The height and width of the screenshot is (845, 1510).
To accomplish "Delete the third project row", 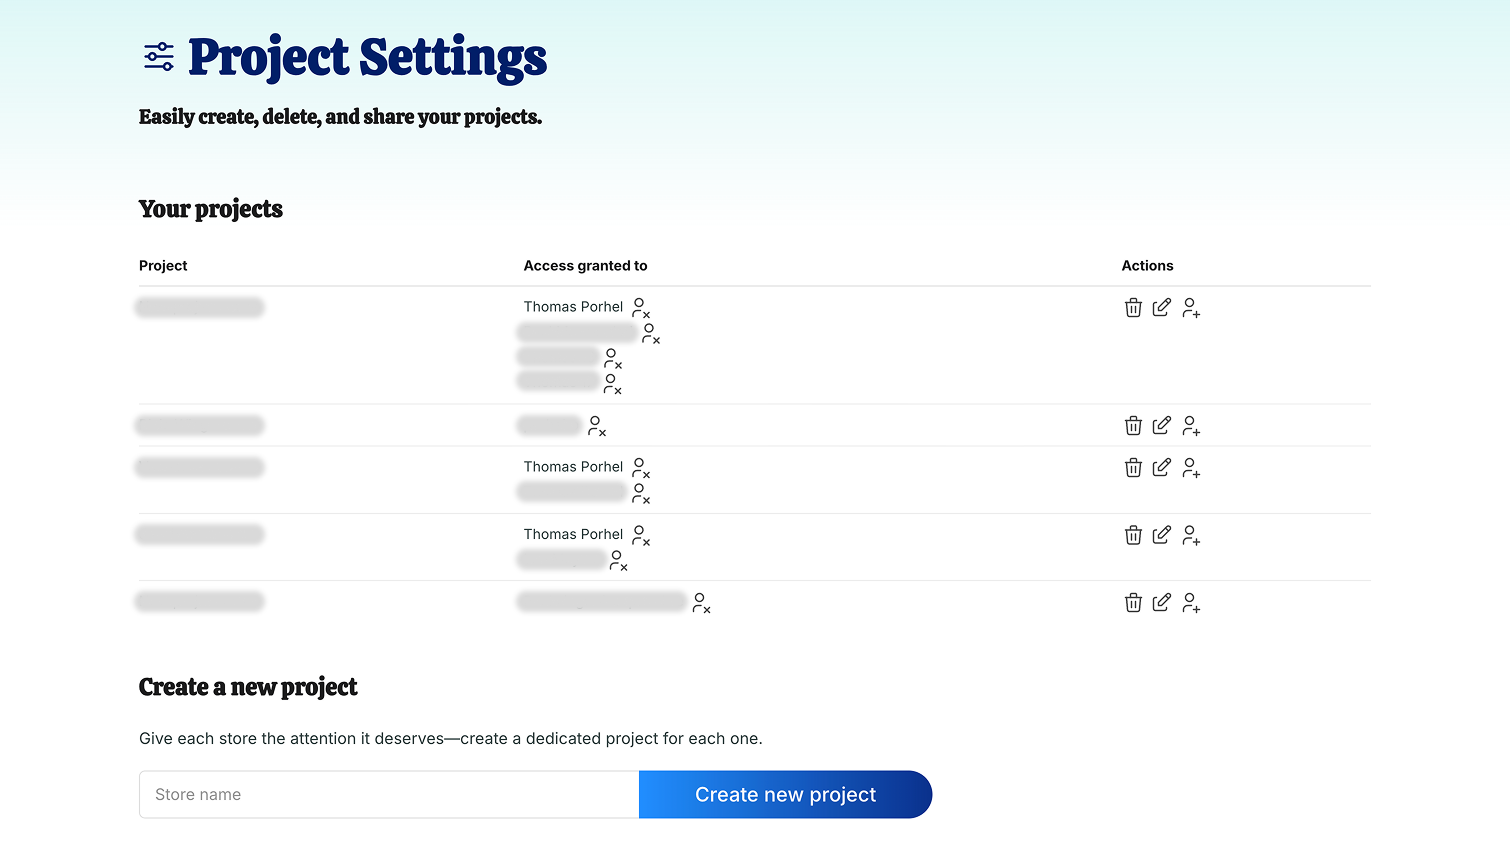I will point(1133,468).
